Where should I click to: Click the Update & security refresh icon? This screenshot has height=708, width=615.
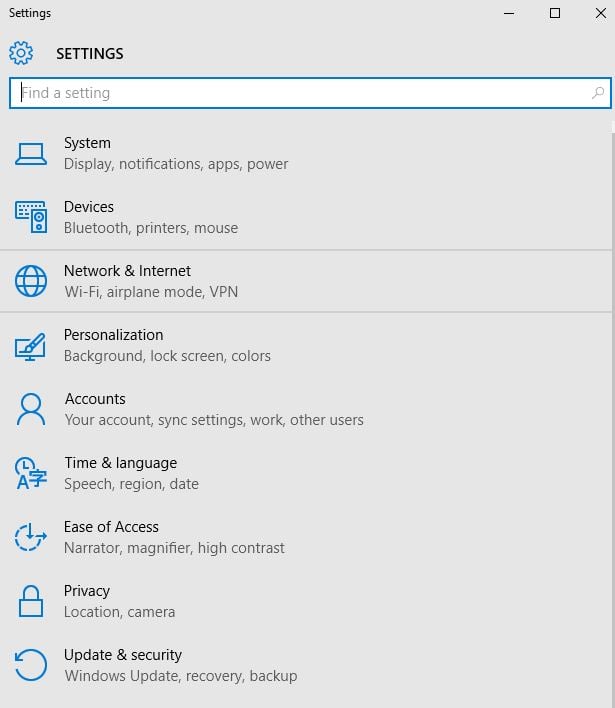[30, 665]
